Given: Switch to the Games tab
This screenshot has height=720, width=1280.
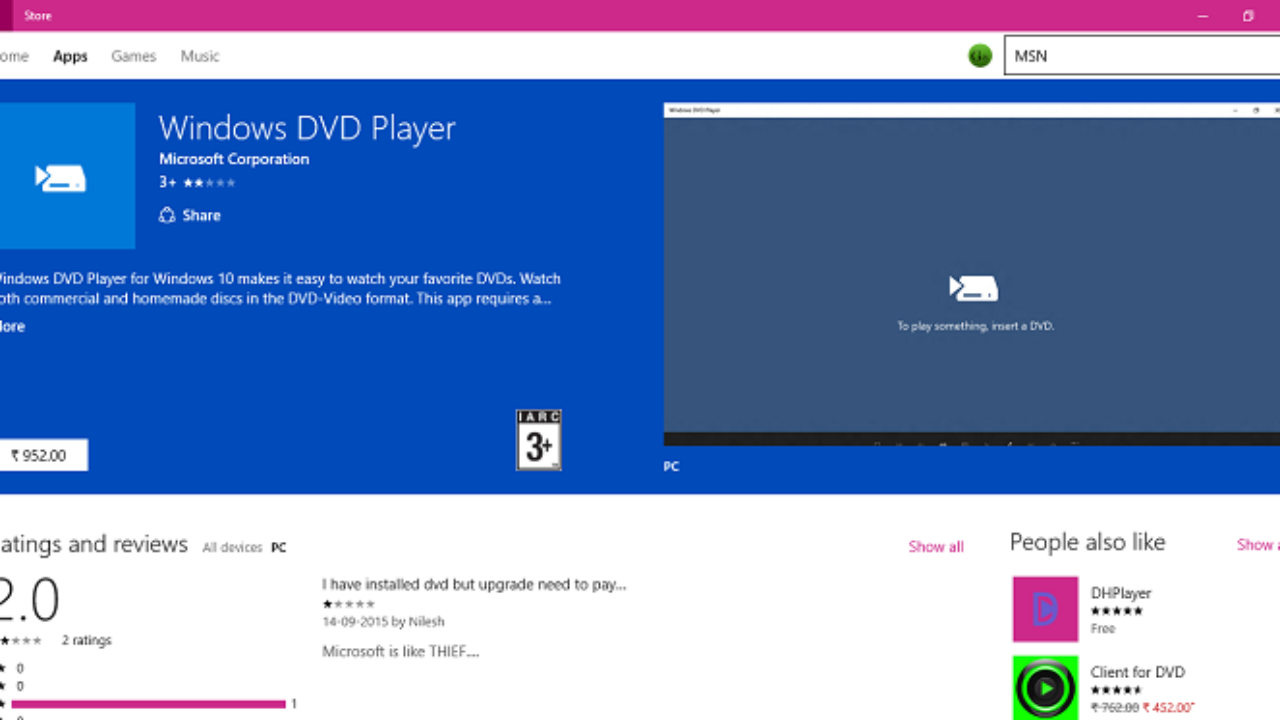Looking at the screenshot, I should pos(133,56).
